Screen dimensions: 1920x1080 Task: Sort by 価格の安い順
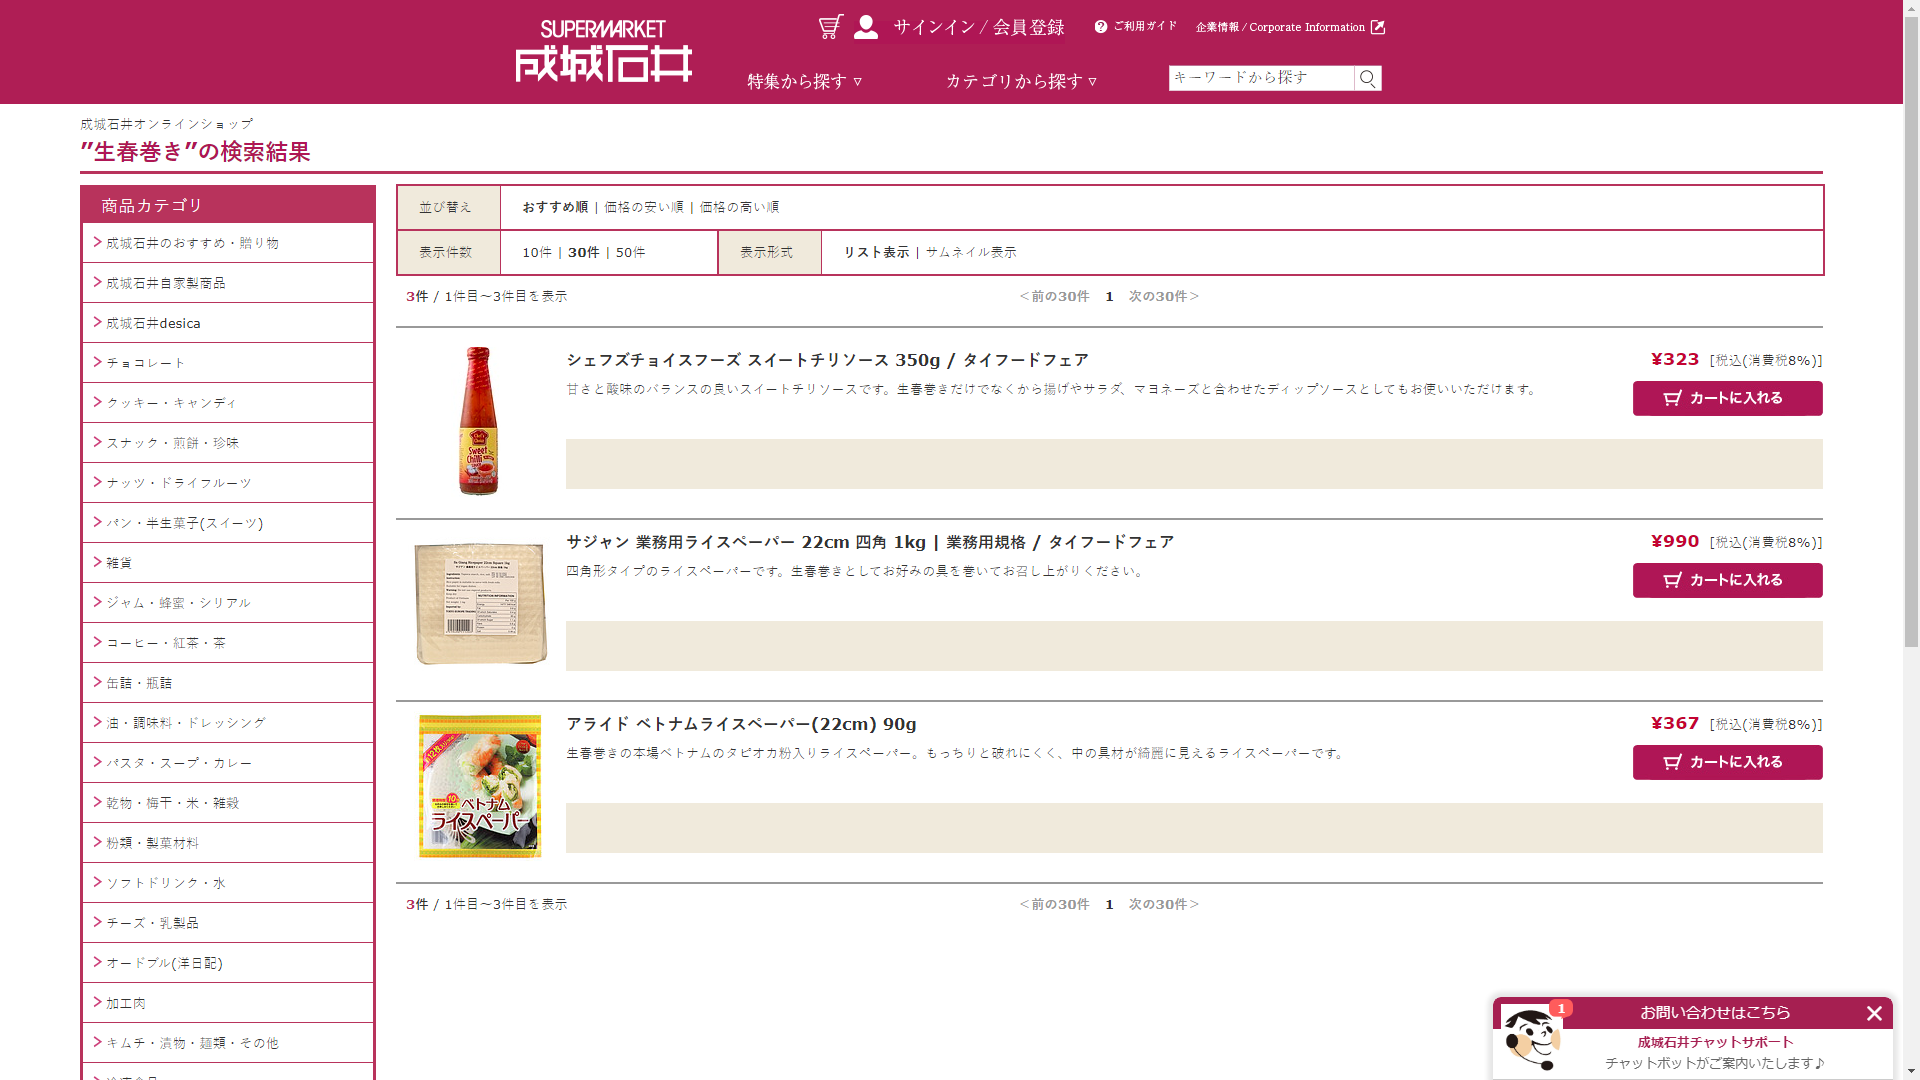coord(643,207)
